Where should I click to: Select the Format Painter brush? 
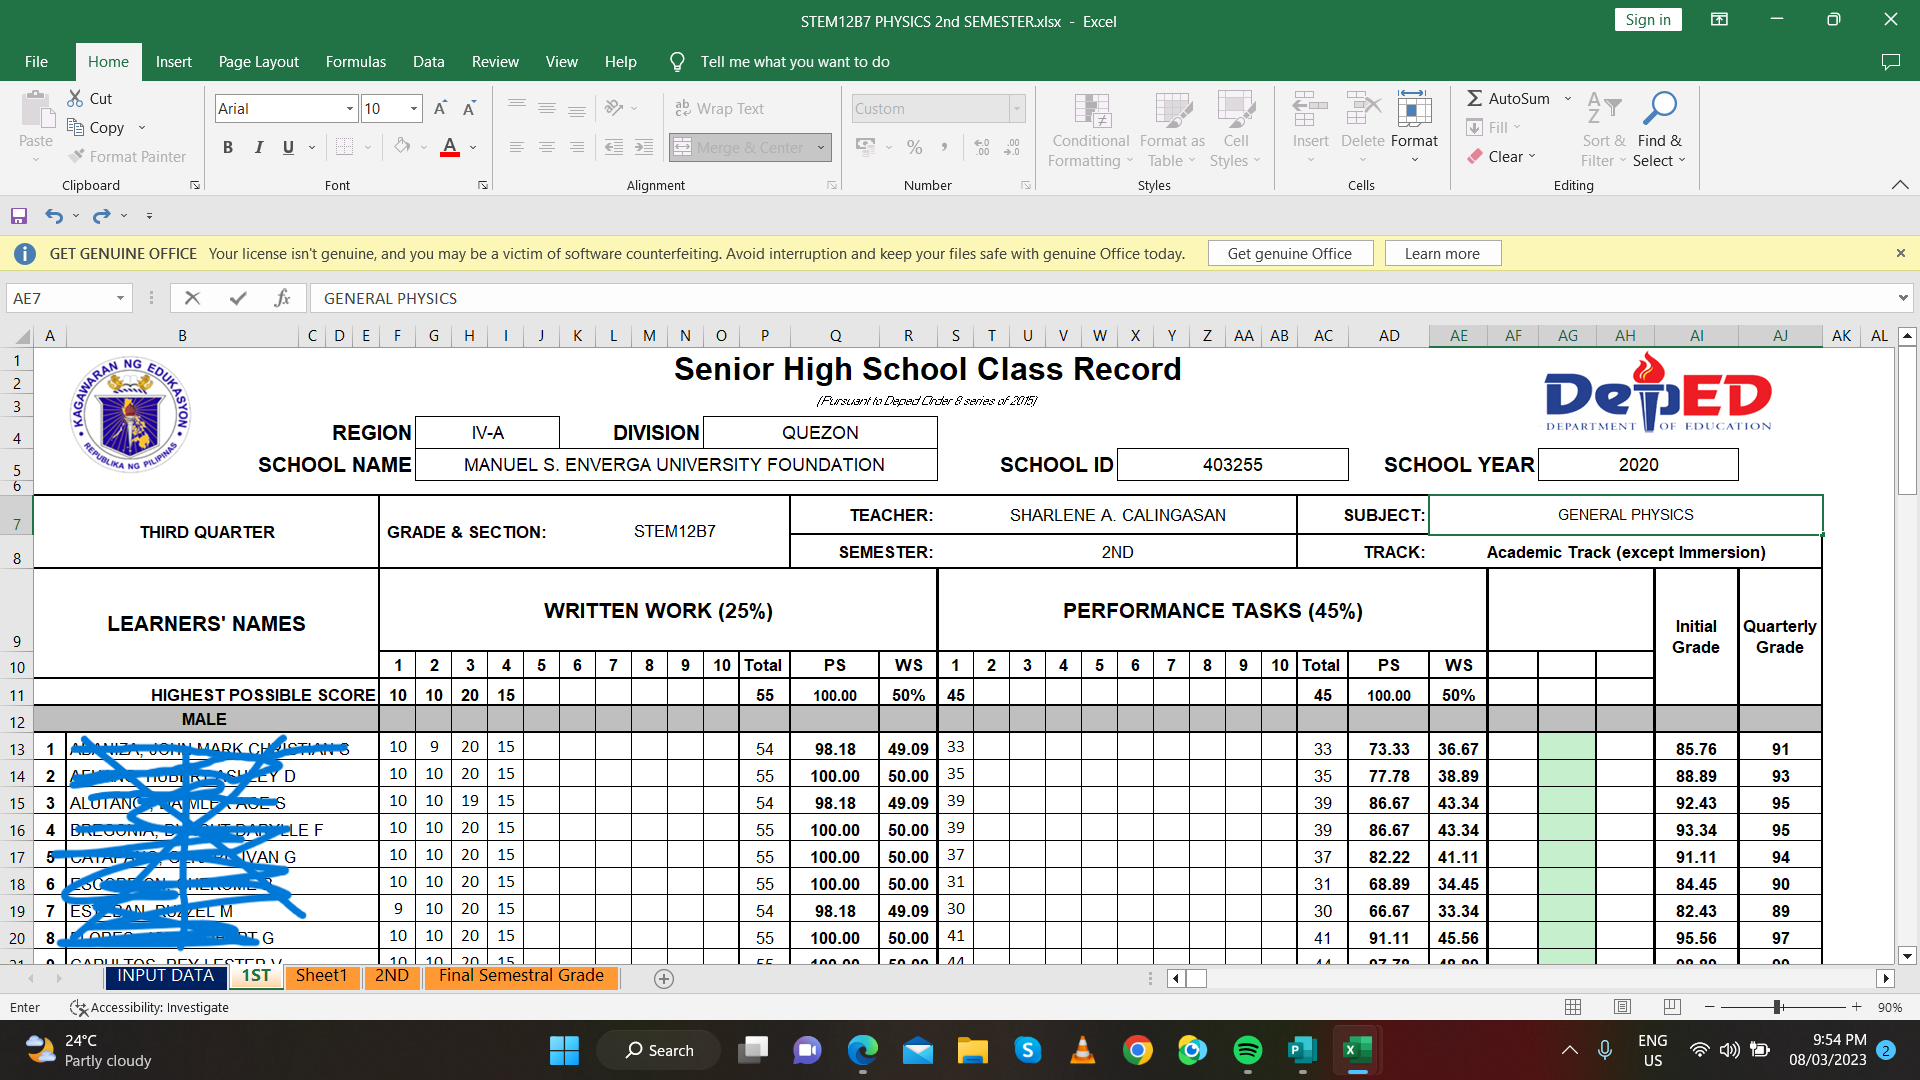coord(76,156)
